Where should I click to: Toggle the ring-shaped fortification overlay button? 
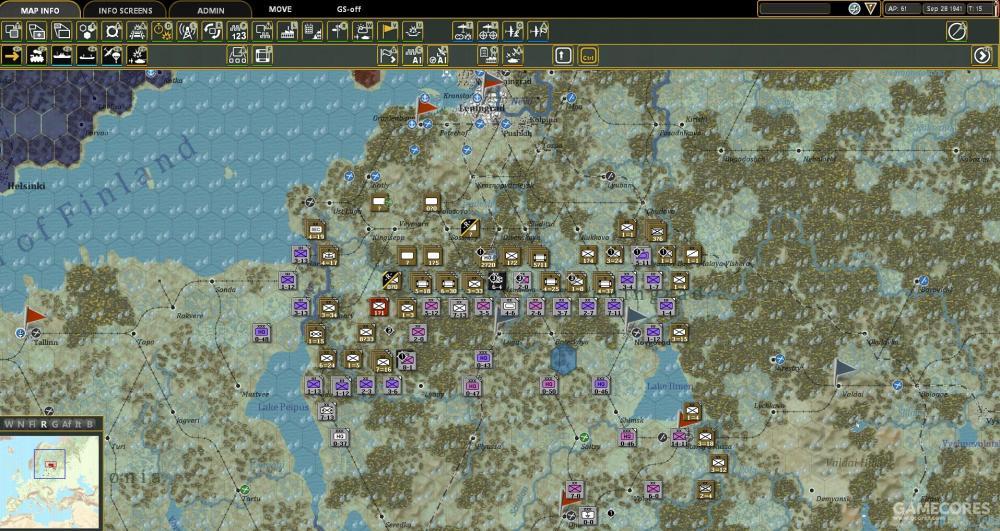(112, 31)
